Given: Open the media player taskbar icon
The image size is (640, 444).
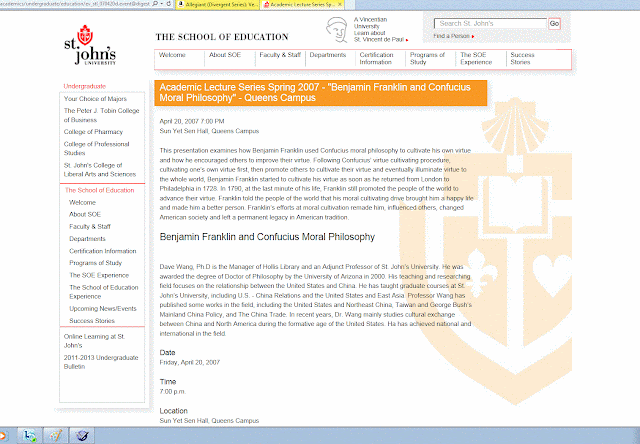Looking at the screenshot, I should pos(4,436).
